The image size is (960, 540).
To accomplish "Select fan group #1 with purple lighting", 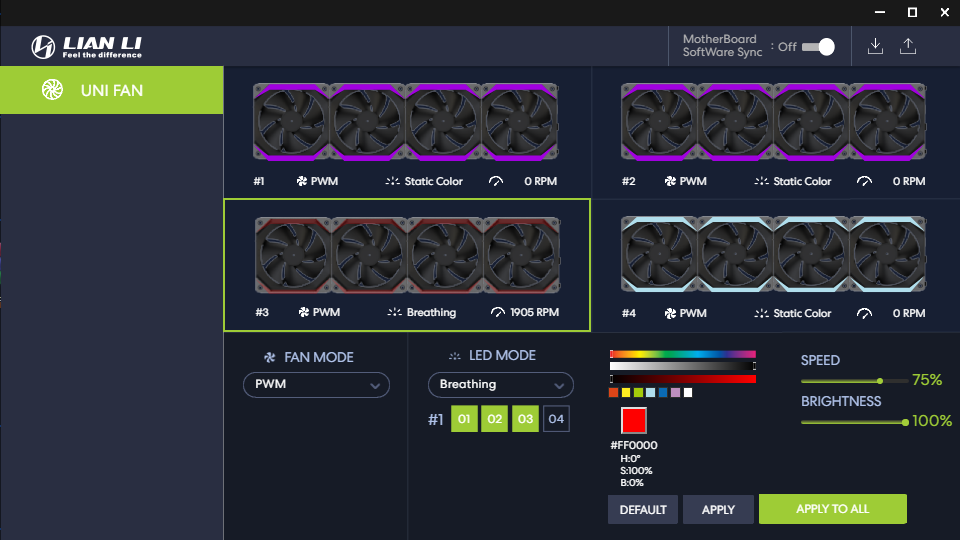I will (x=405, y=122).
